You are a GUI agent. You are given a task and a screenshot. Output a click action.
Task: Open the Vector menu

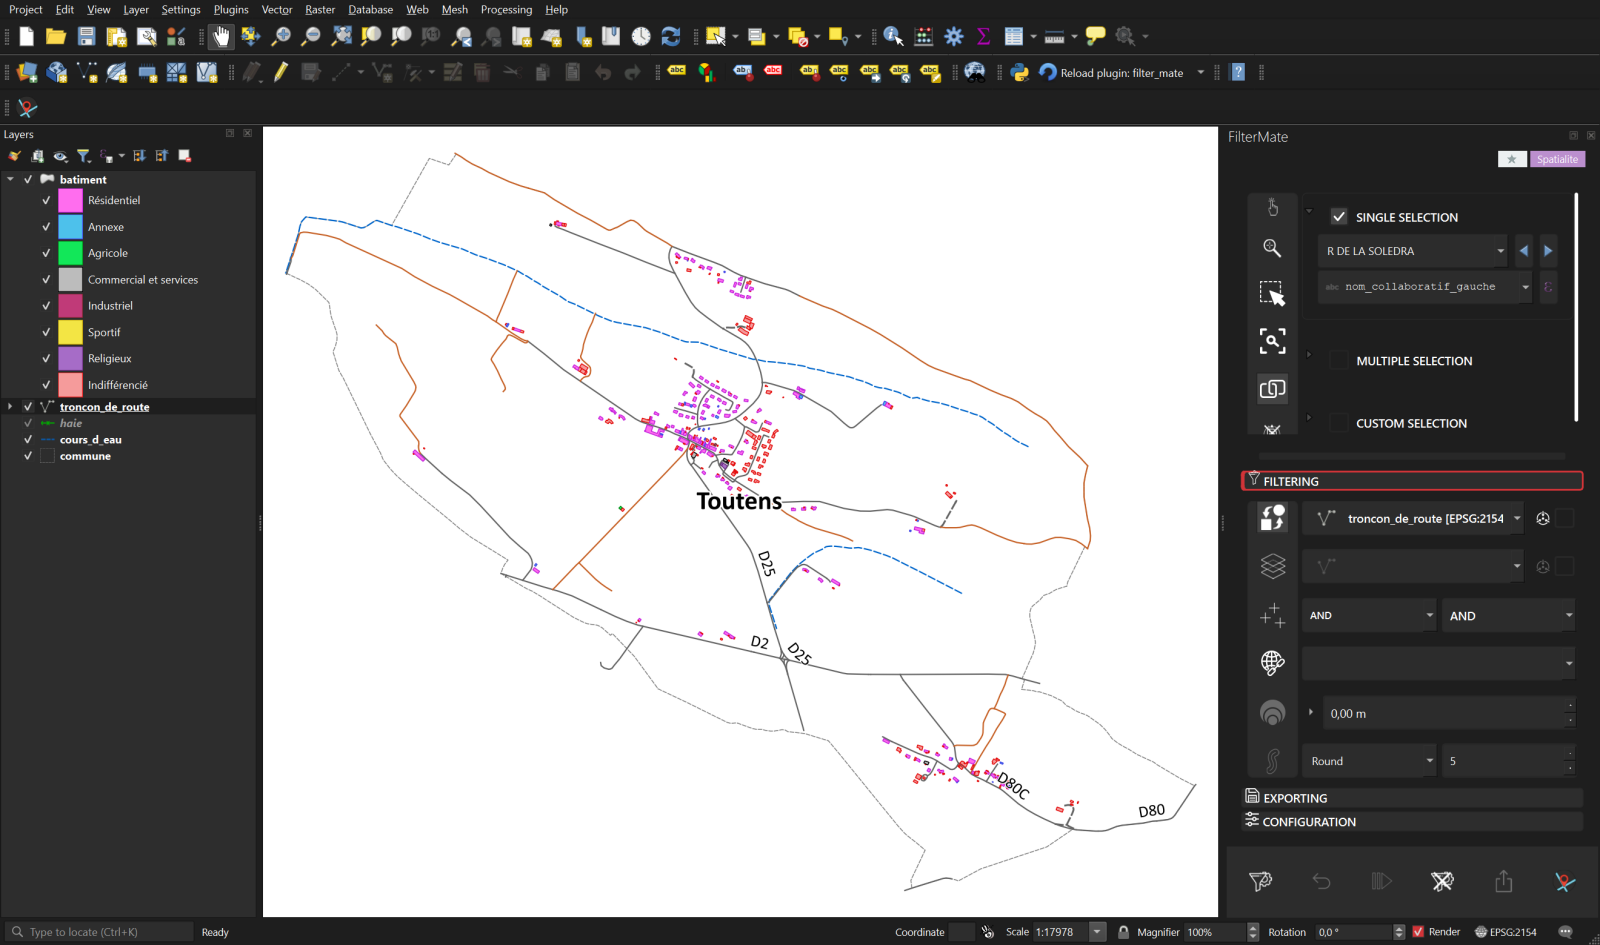pos(277,10)
